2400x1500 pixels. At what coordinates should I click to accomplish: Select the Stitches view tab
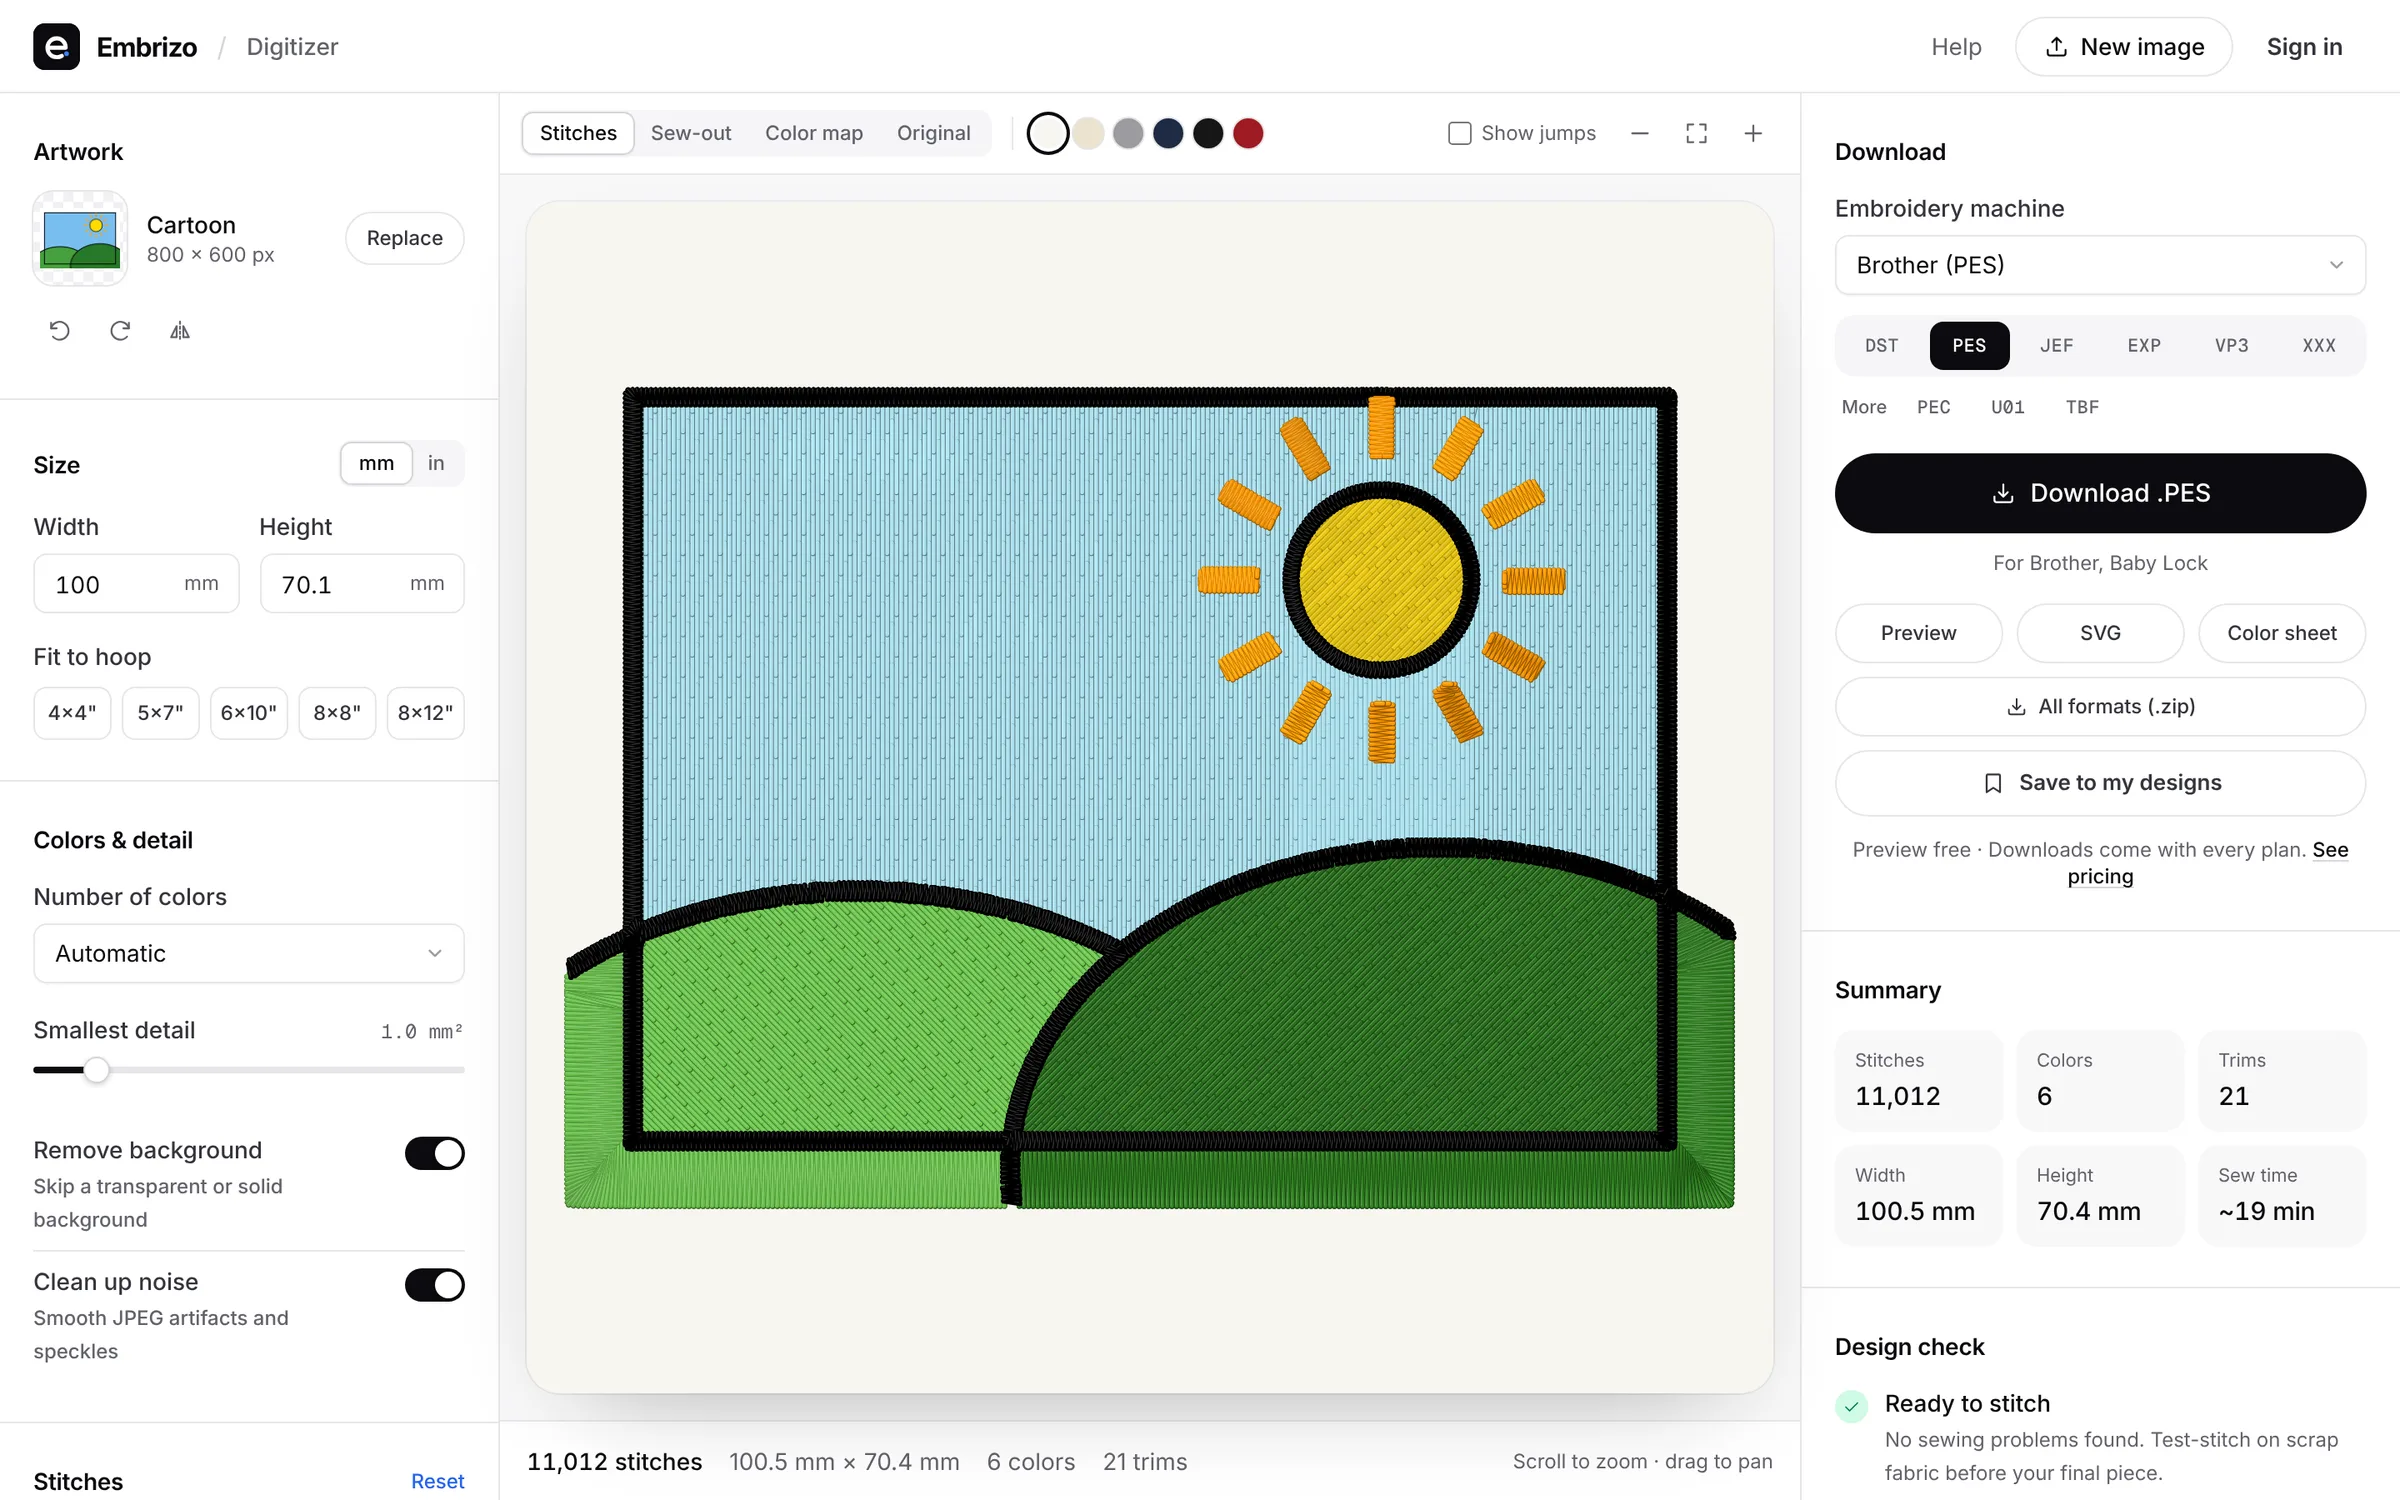(x=578, y=133)
